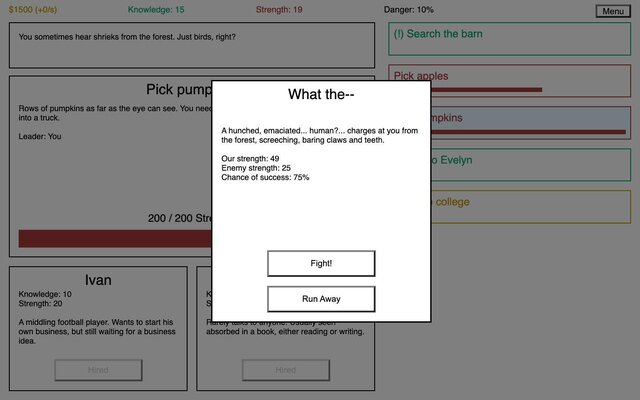The height and width of the screenshot is (400, 640).
Task: Click Ivan's 'Strength: 20' text
Action: (40, 304)
